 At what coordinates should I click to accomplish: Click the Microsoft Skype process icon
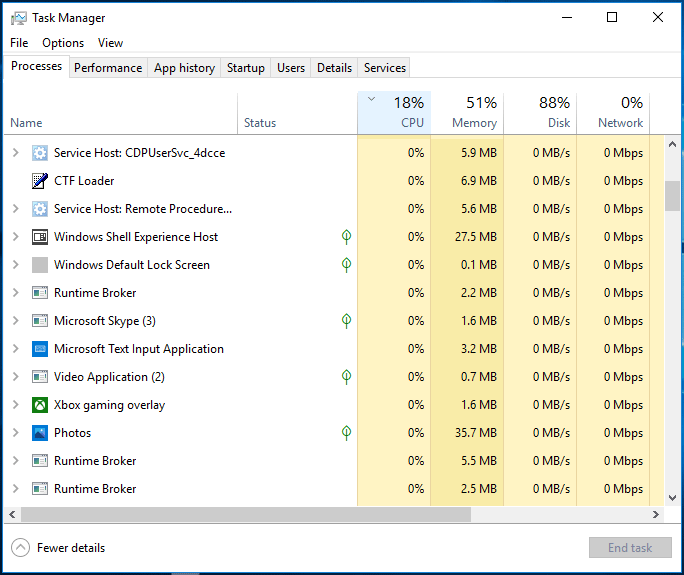pos(40,321)
